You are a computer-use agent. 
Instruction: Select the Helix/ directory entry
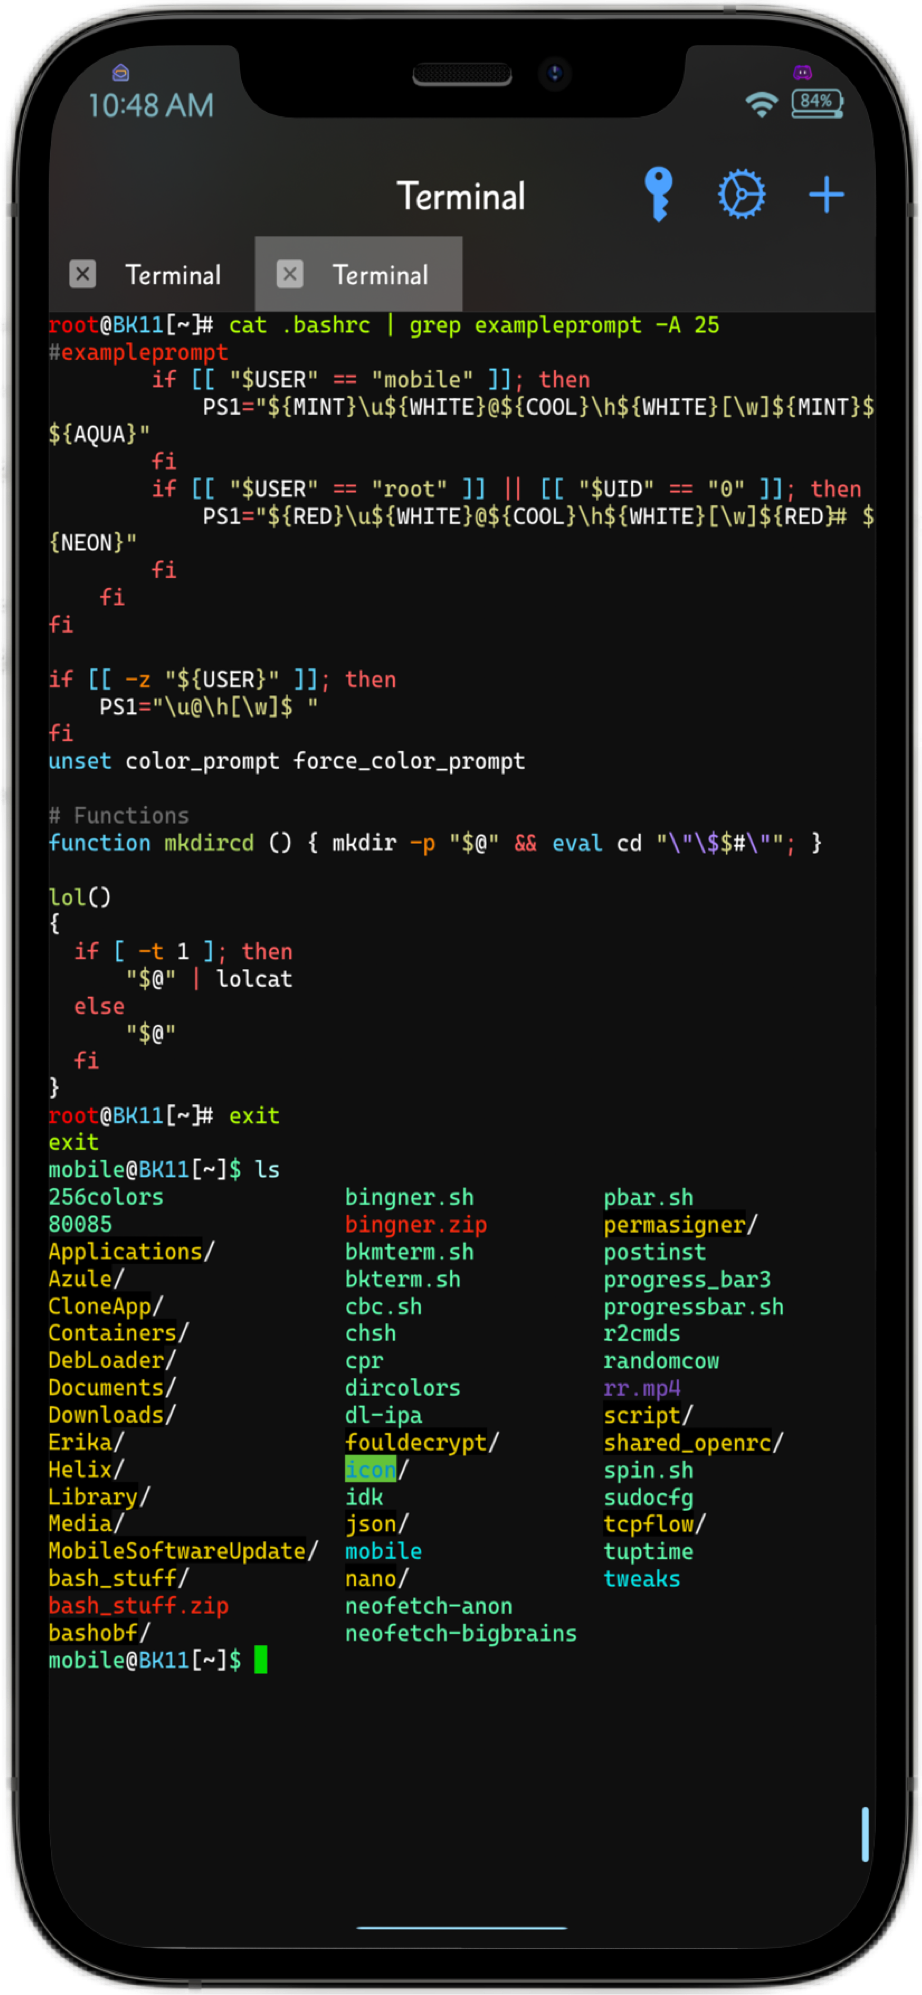[86, 1469]
